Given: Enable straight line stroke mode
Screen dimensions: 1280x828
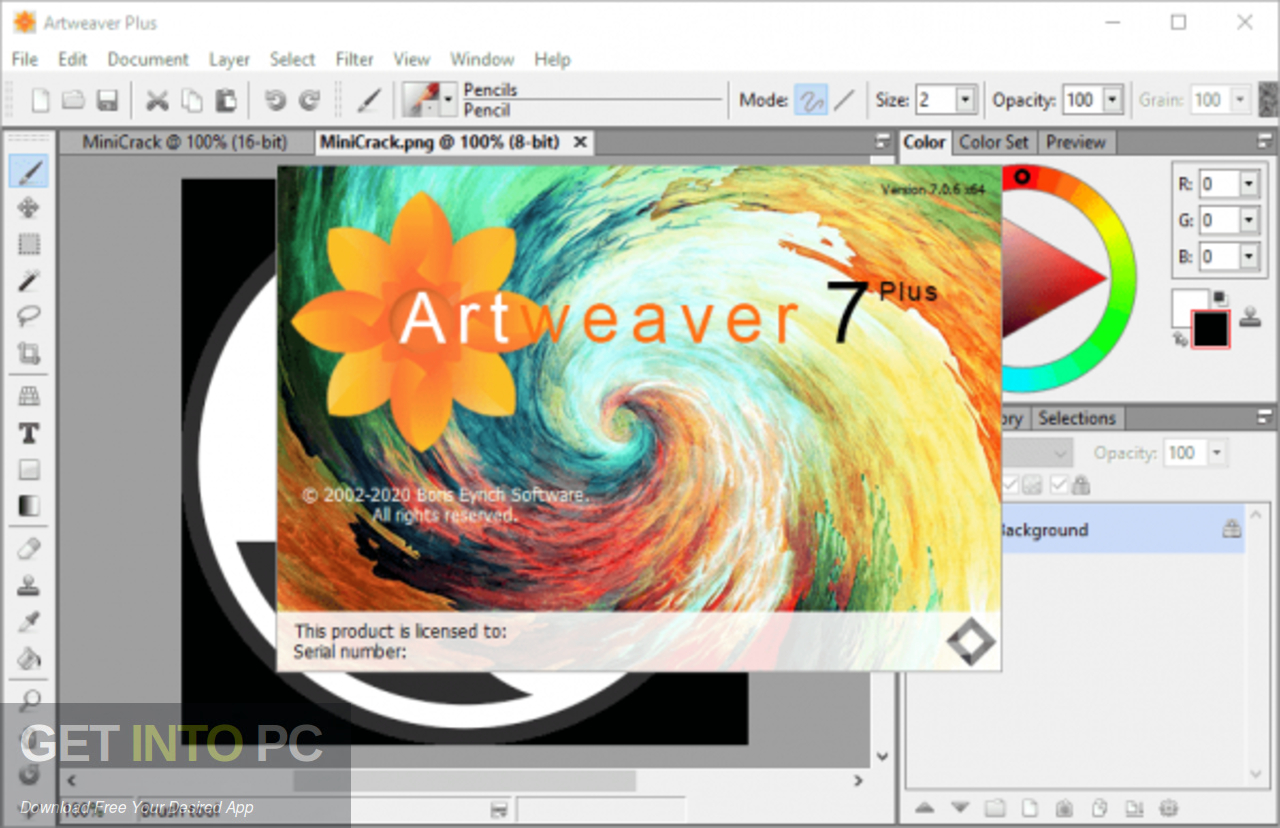Looking at the screenshot, I should click(x=845, y=100).
